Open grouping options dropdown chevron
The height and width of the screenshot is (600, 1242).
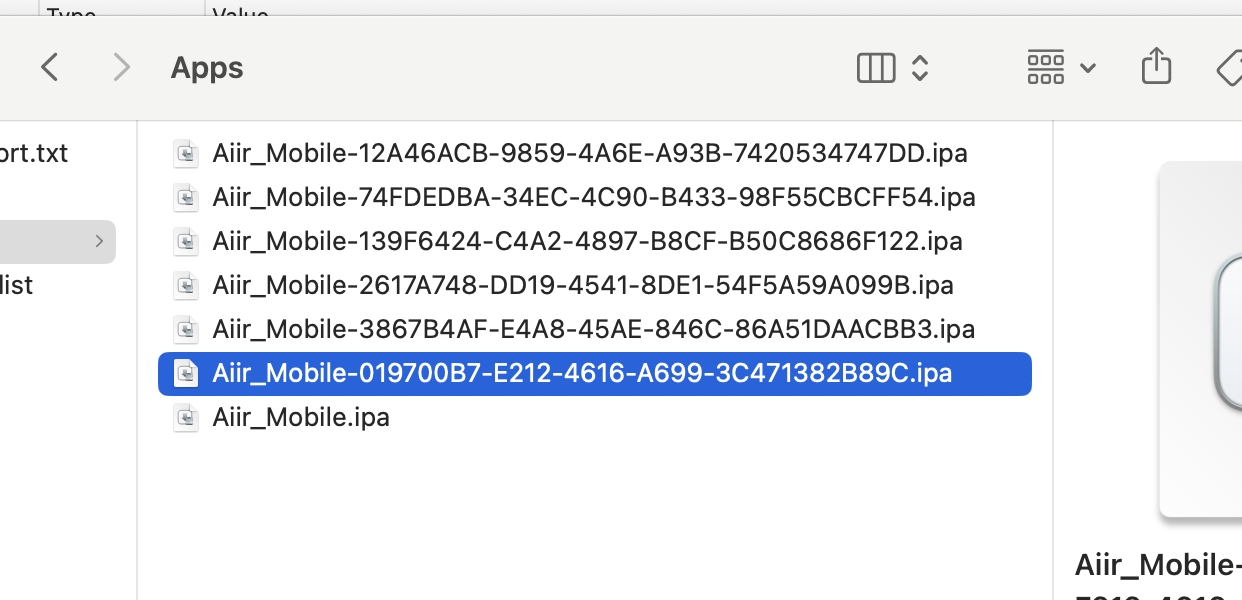[x=1088, y=69]
